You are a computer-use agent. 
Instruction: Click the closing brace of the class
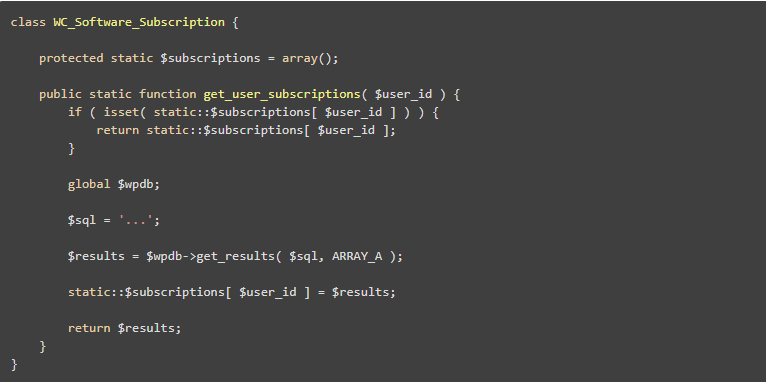pos(14,364)
